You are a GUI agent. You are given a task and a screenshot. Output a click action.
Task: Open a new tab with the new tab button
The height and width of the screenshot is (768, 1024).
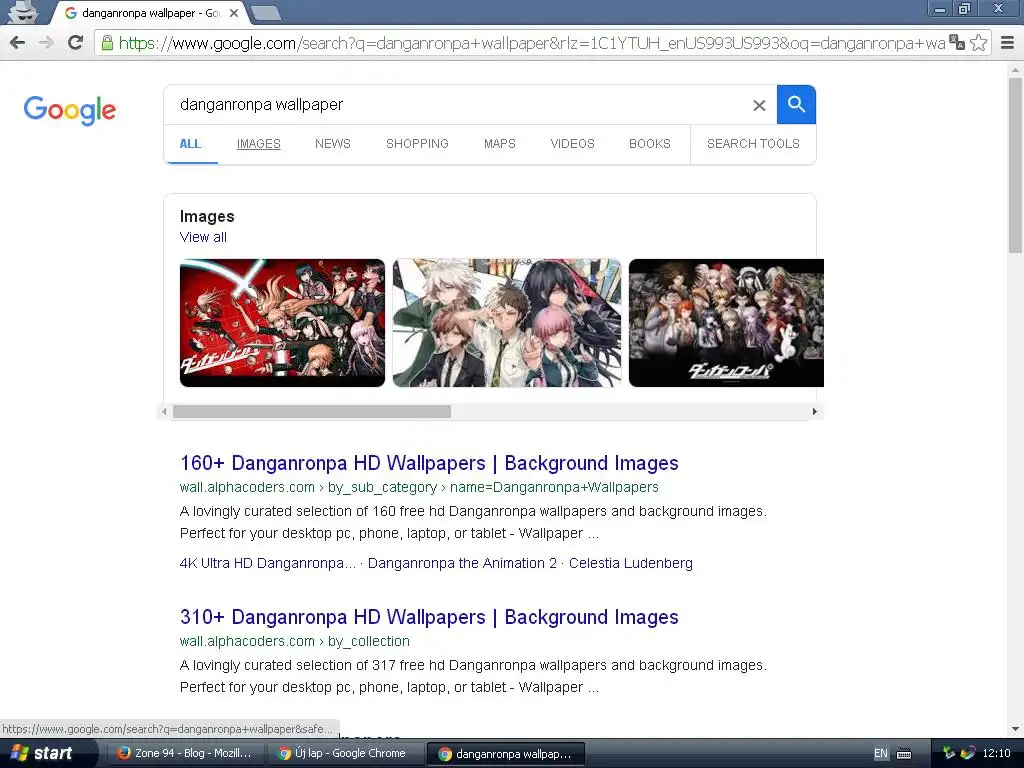pos(266,12)
